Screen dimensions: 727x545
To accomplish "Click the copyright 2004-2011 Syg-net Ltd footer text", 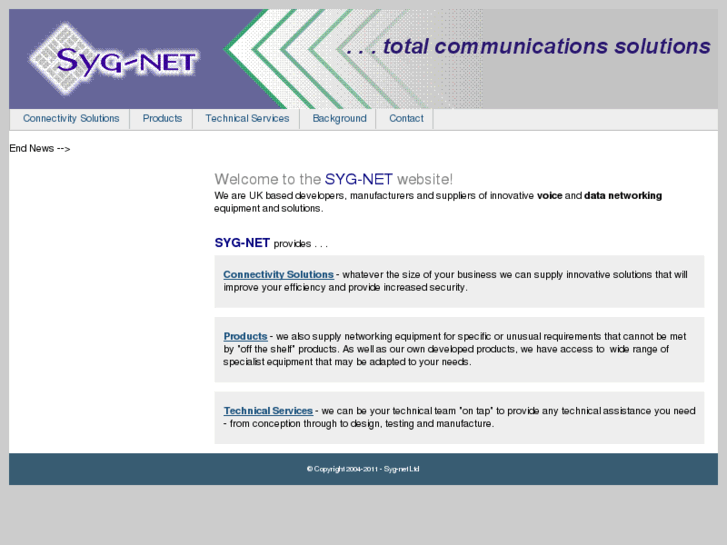I will pos(363,469).
